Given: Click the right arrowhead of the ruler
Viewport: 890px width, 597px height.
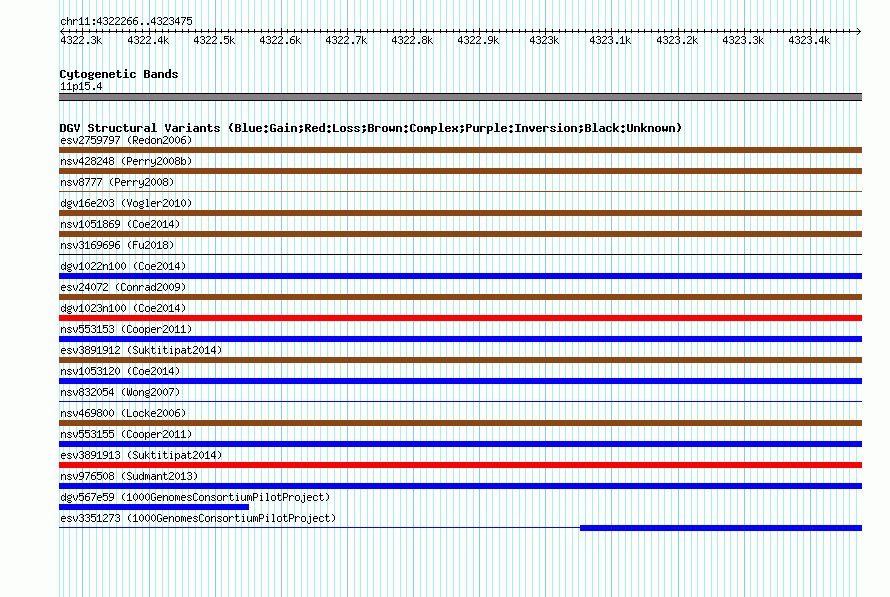Looking at the screenshot, I should [859, 31].
